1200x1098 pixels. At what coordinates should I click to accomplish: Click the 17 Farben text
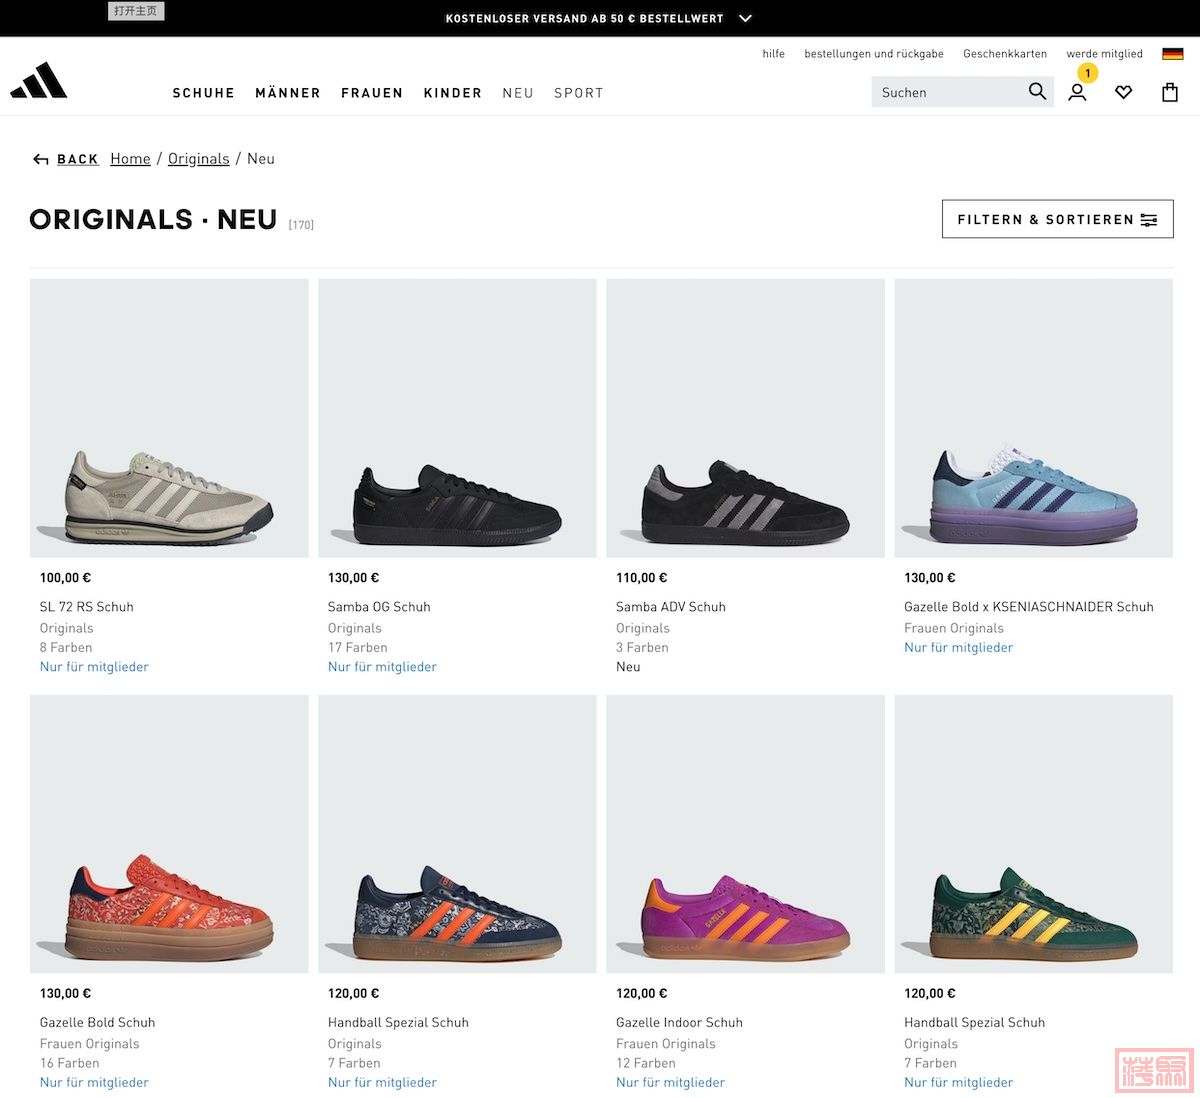pyautogui.click(x=358, y=648)
